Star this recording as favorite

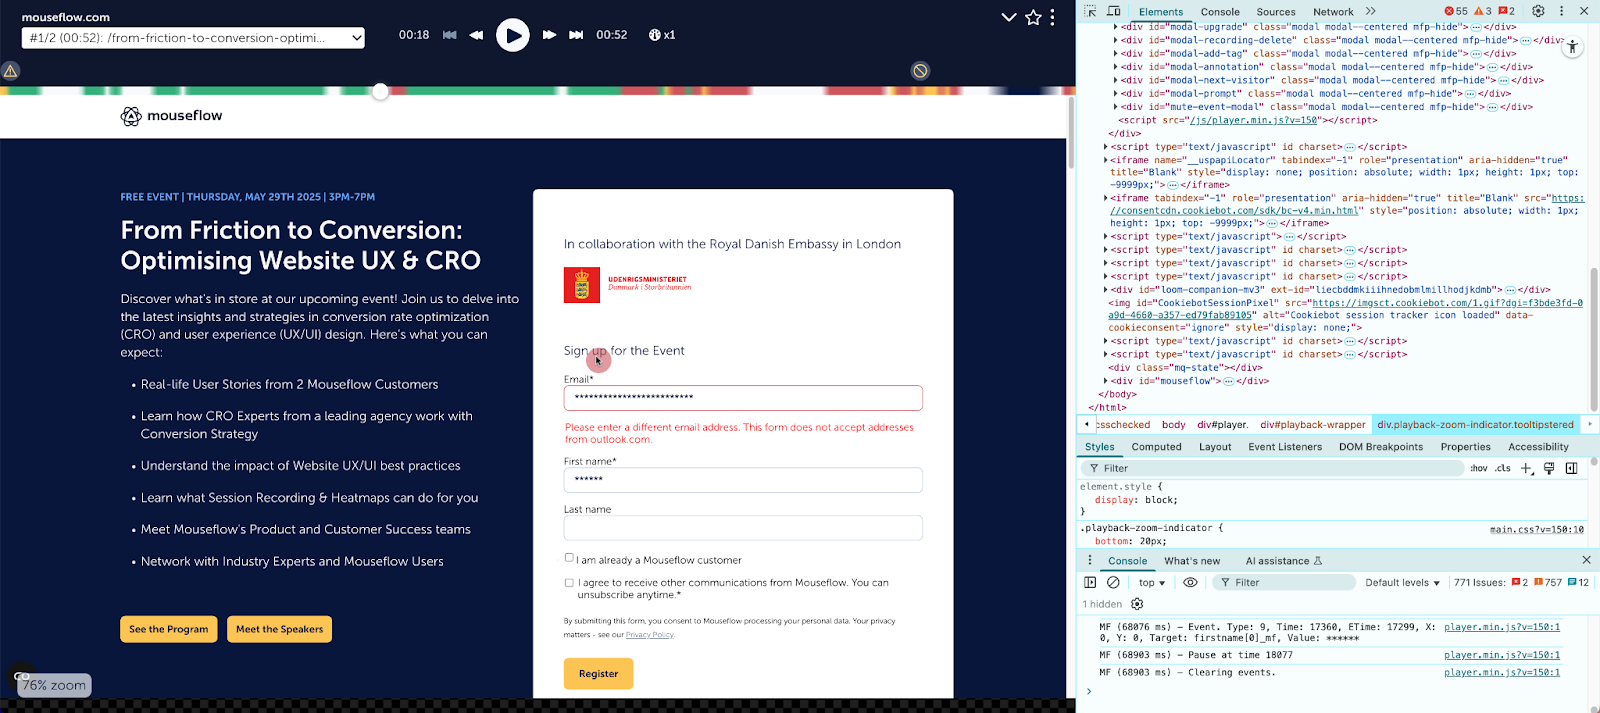(1033, 17)
